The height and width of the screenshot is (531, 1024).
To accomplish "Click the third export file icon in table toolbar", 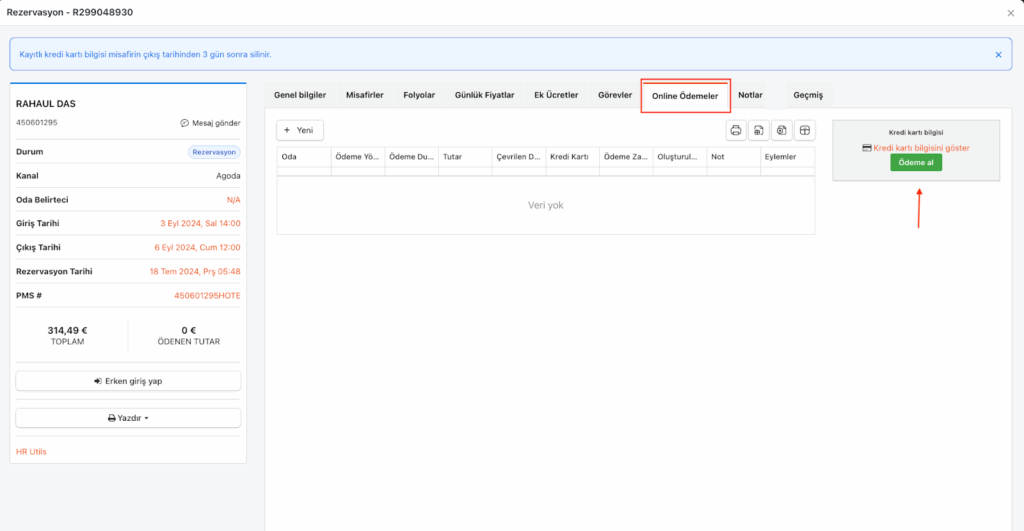I will click(782, 130).
